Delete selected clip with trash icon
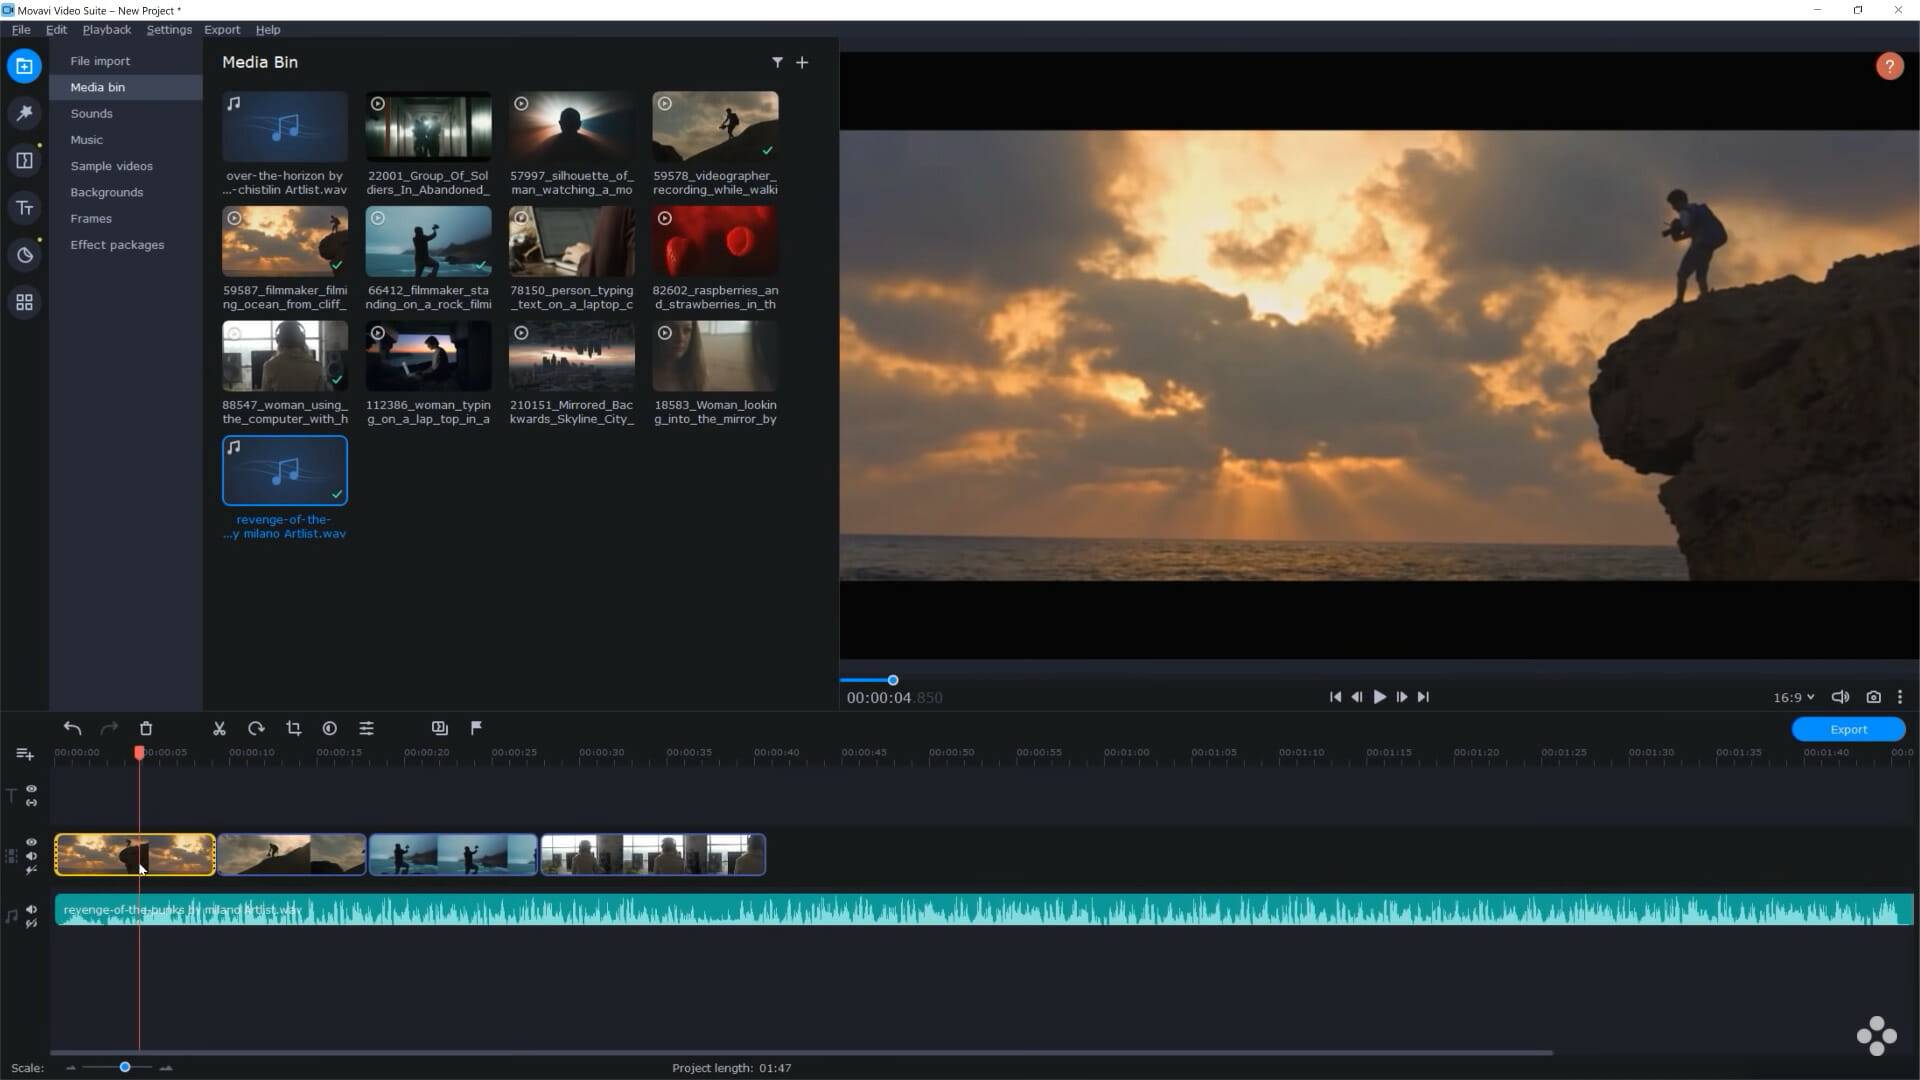This screenshot has width=1920, height=1080. click(x=146, y=729)
